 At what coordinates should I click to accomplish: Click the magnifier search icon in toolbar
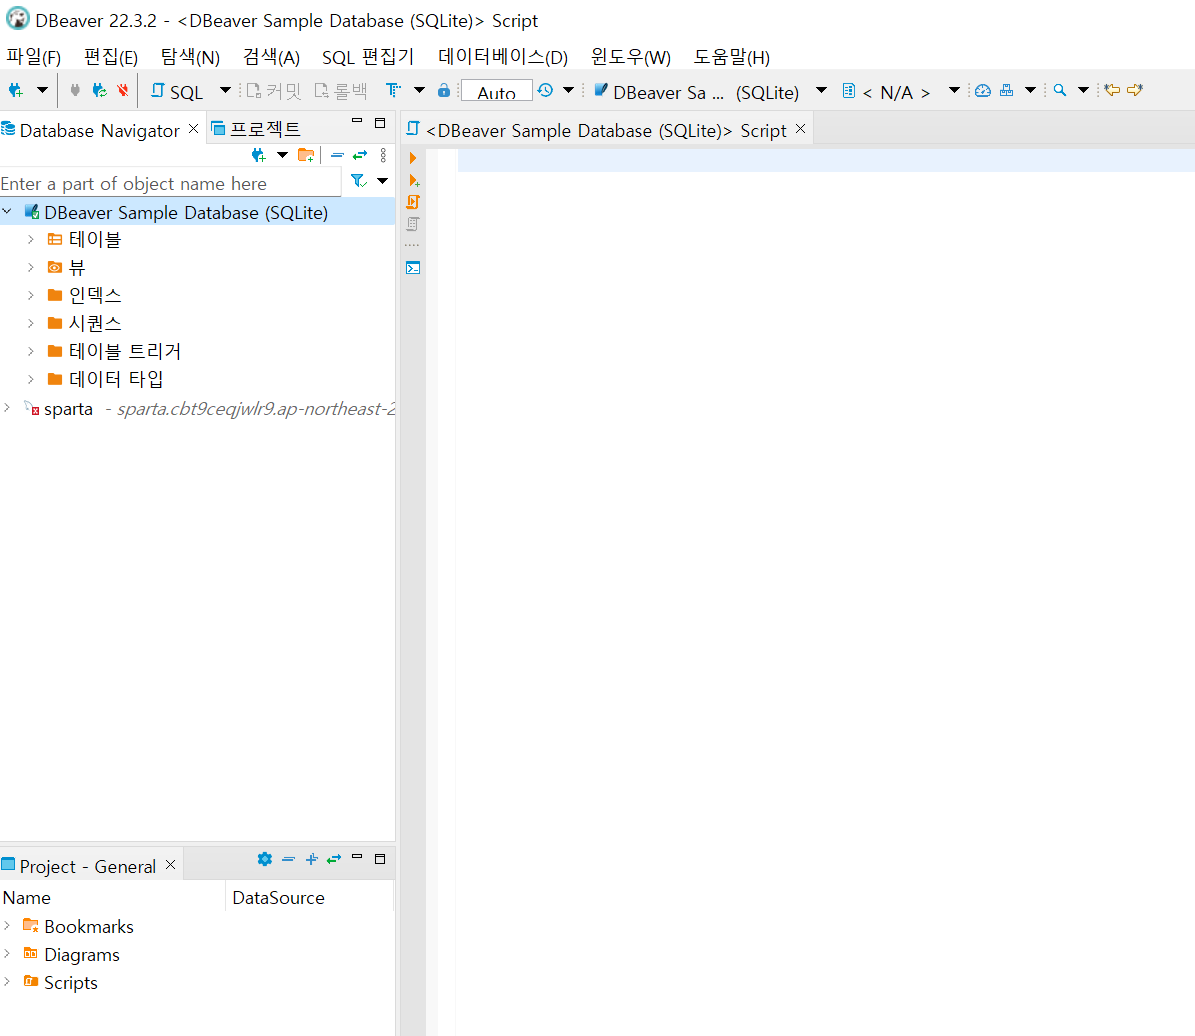(1059, 90)
